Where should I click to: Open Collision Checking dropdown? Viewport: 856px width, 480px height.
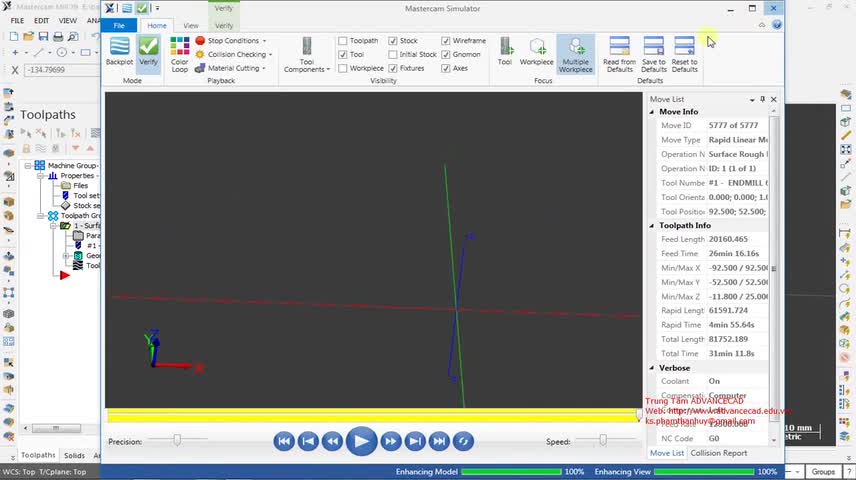234,54
